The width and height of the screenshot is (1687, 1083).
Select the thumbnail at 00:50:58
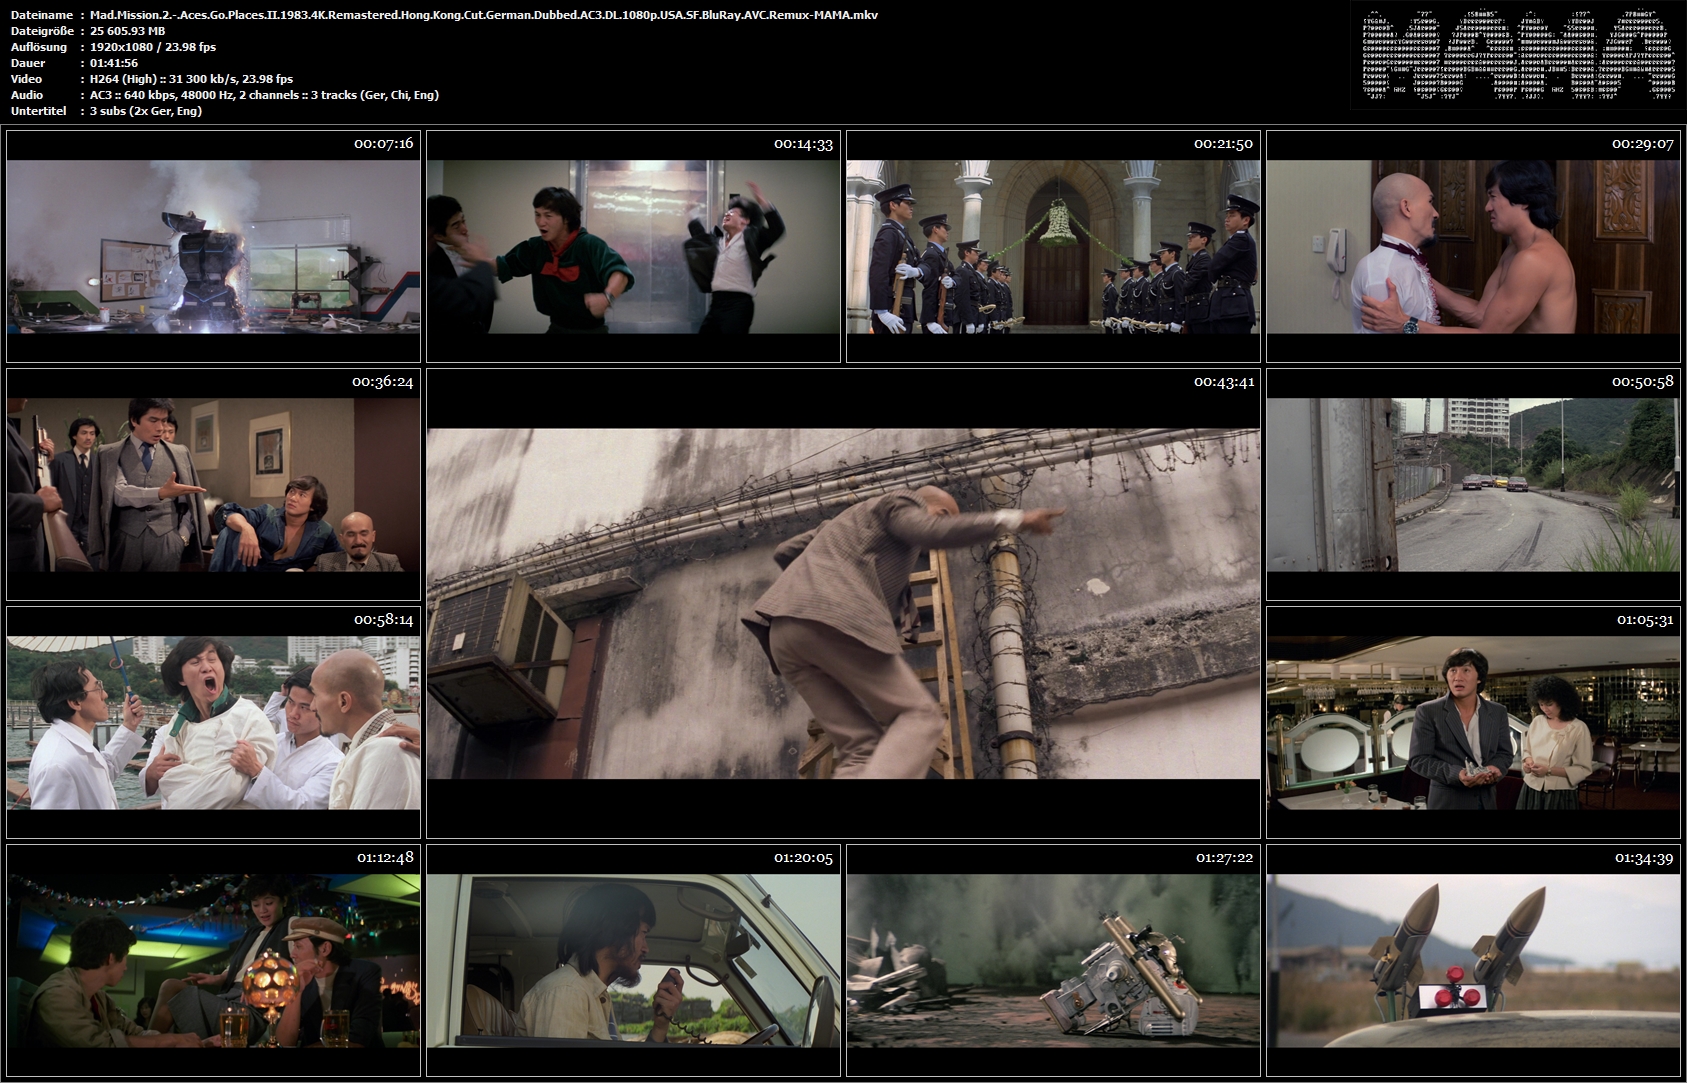1473,484
